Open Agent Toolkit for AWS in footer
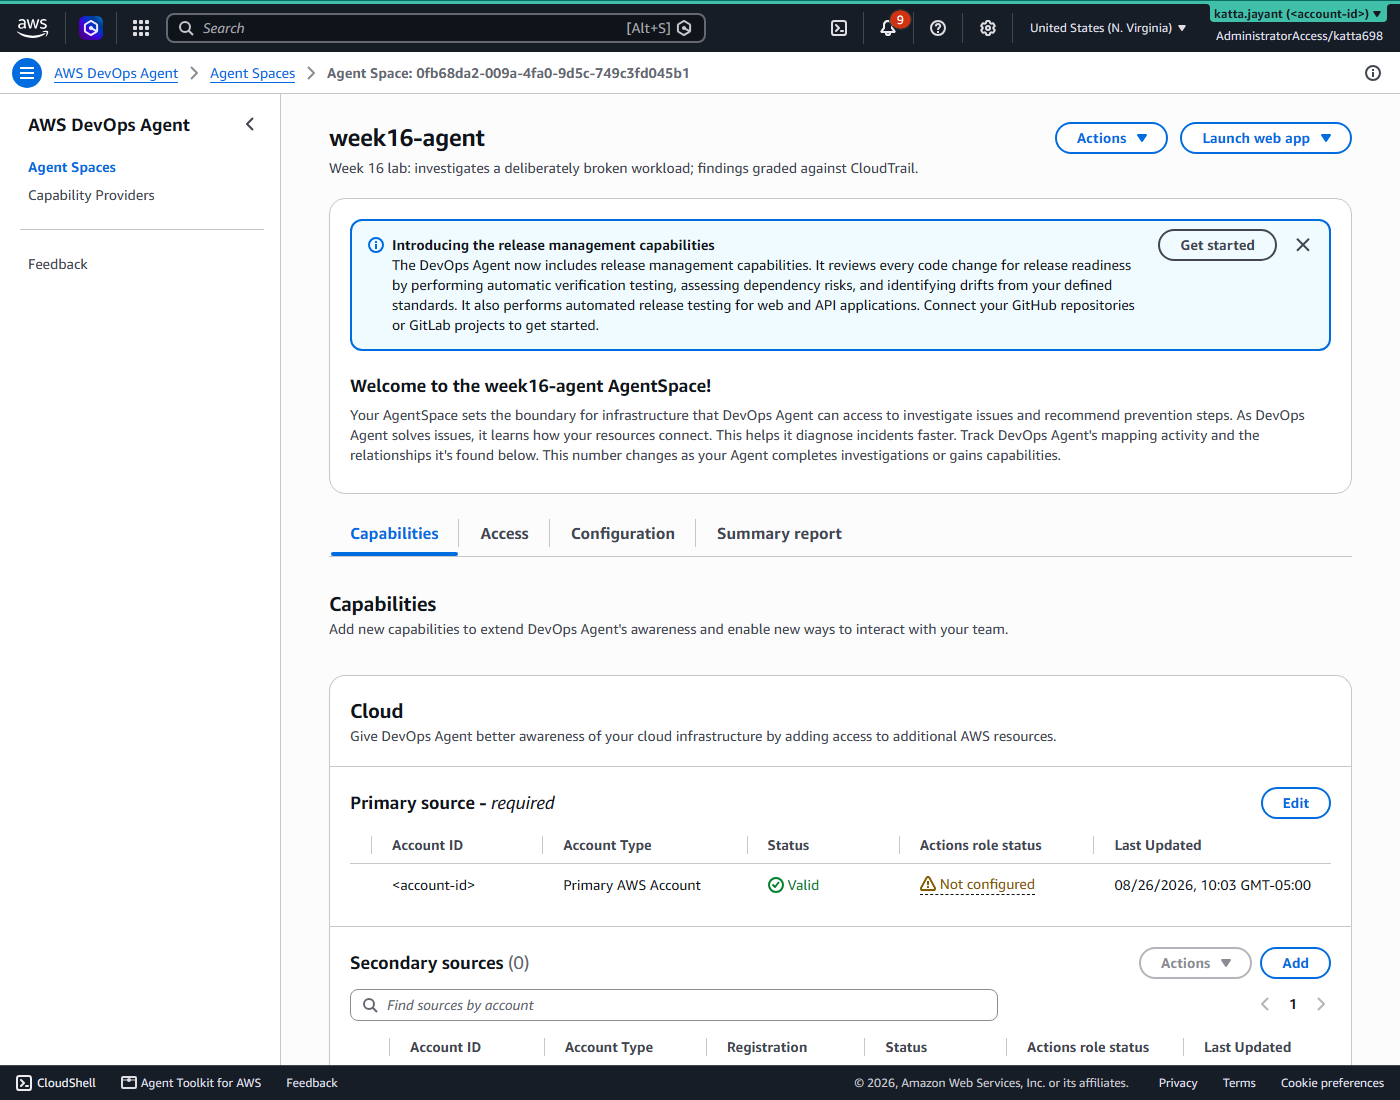This screenshot has height=1100, width=1400. [191, 1083]
